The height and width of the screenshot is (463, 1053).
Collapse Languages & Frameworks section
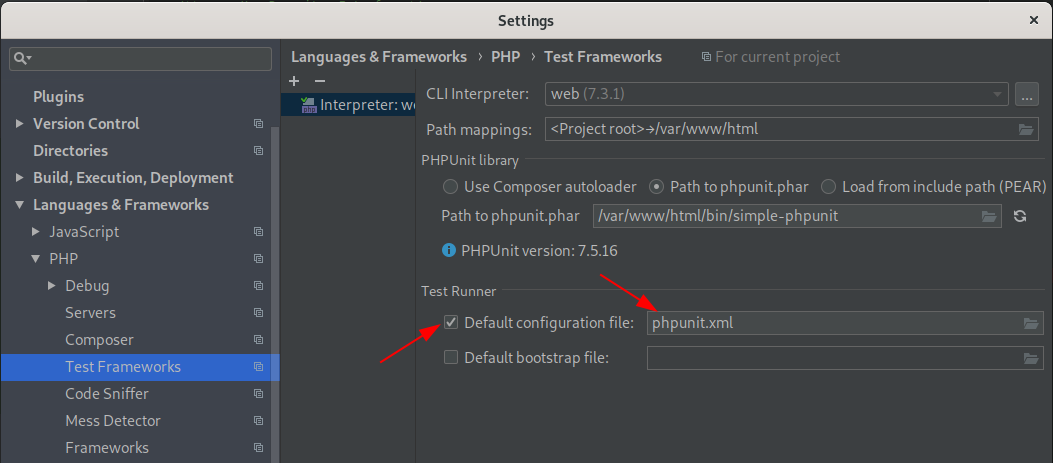point(19,205)
